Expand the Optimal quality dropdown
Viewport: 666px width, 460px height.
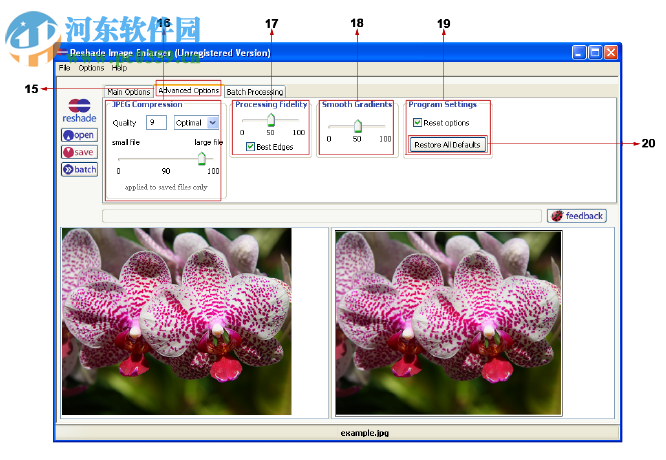point(213,123)
